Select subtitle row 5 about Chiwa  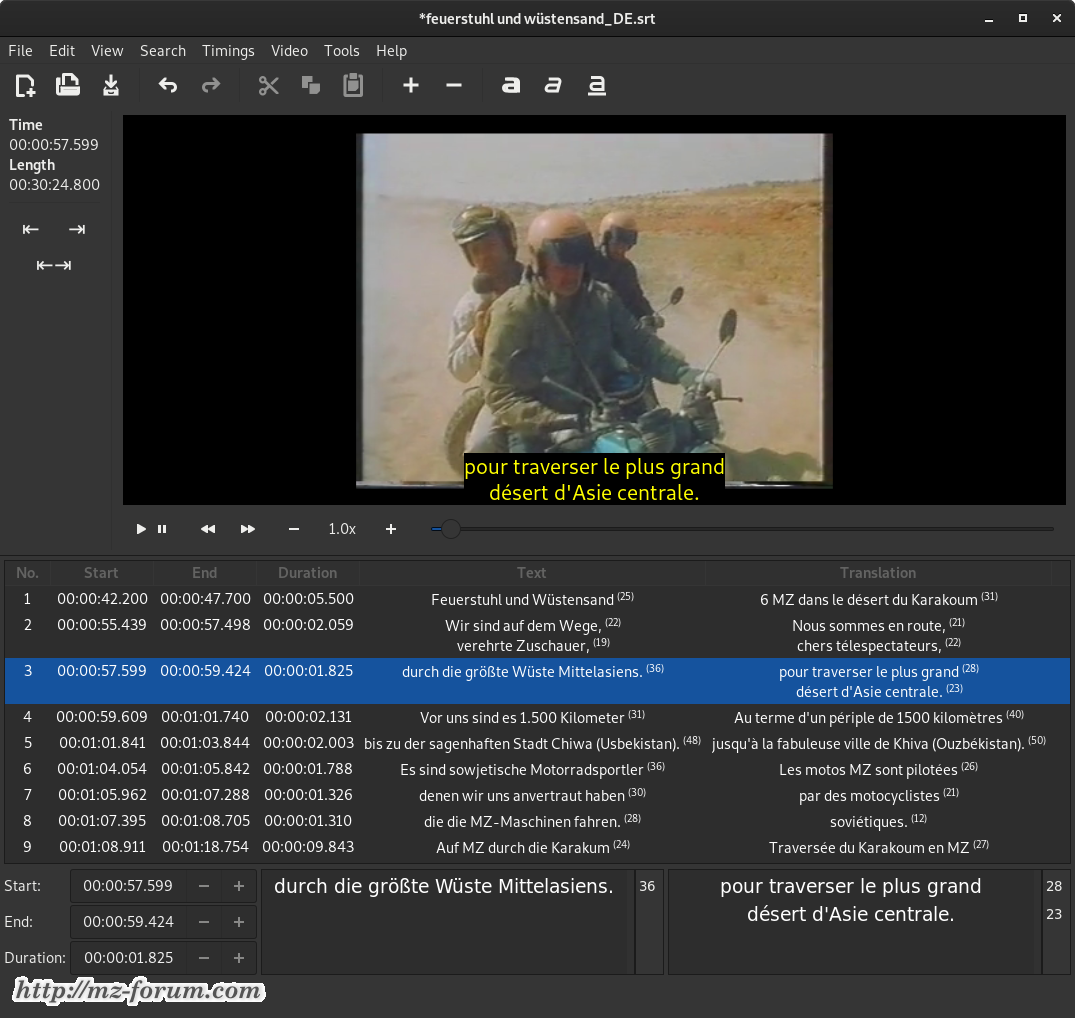530,743
